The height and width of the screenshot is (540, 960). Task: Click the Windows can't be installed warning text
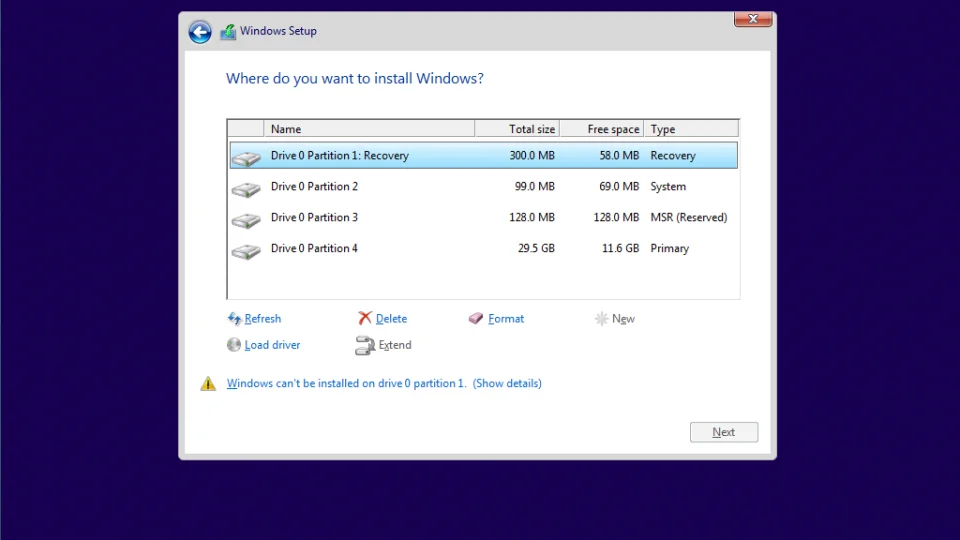(x=347, y=383)
